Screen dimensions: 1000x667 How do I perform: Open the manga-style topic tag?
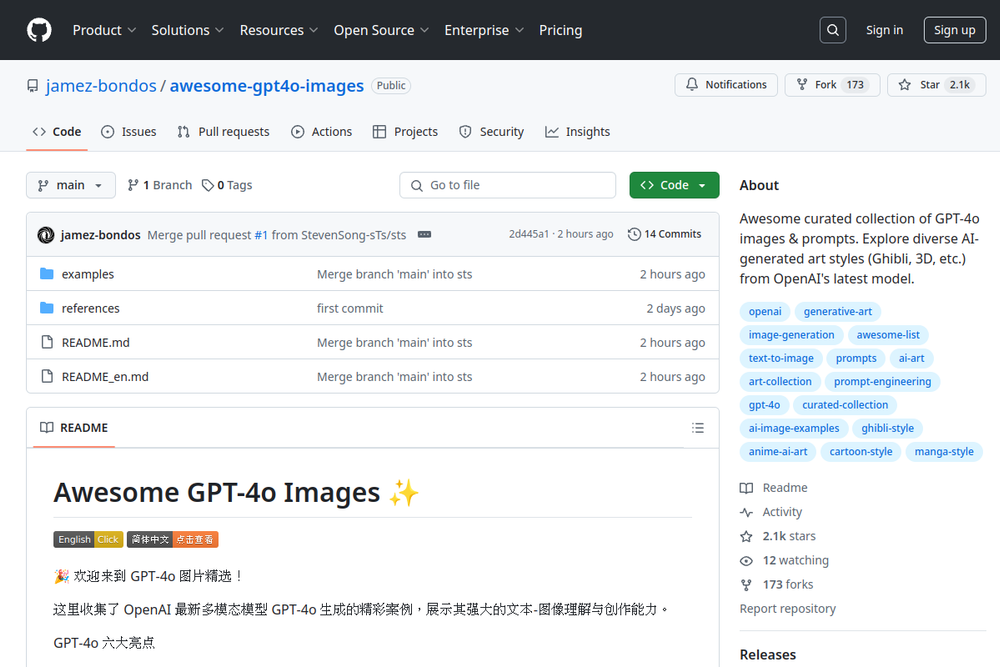tap(944, 451)
